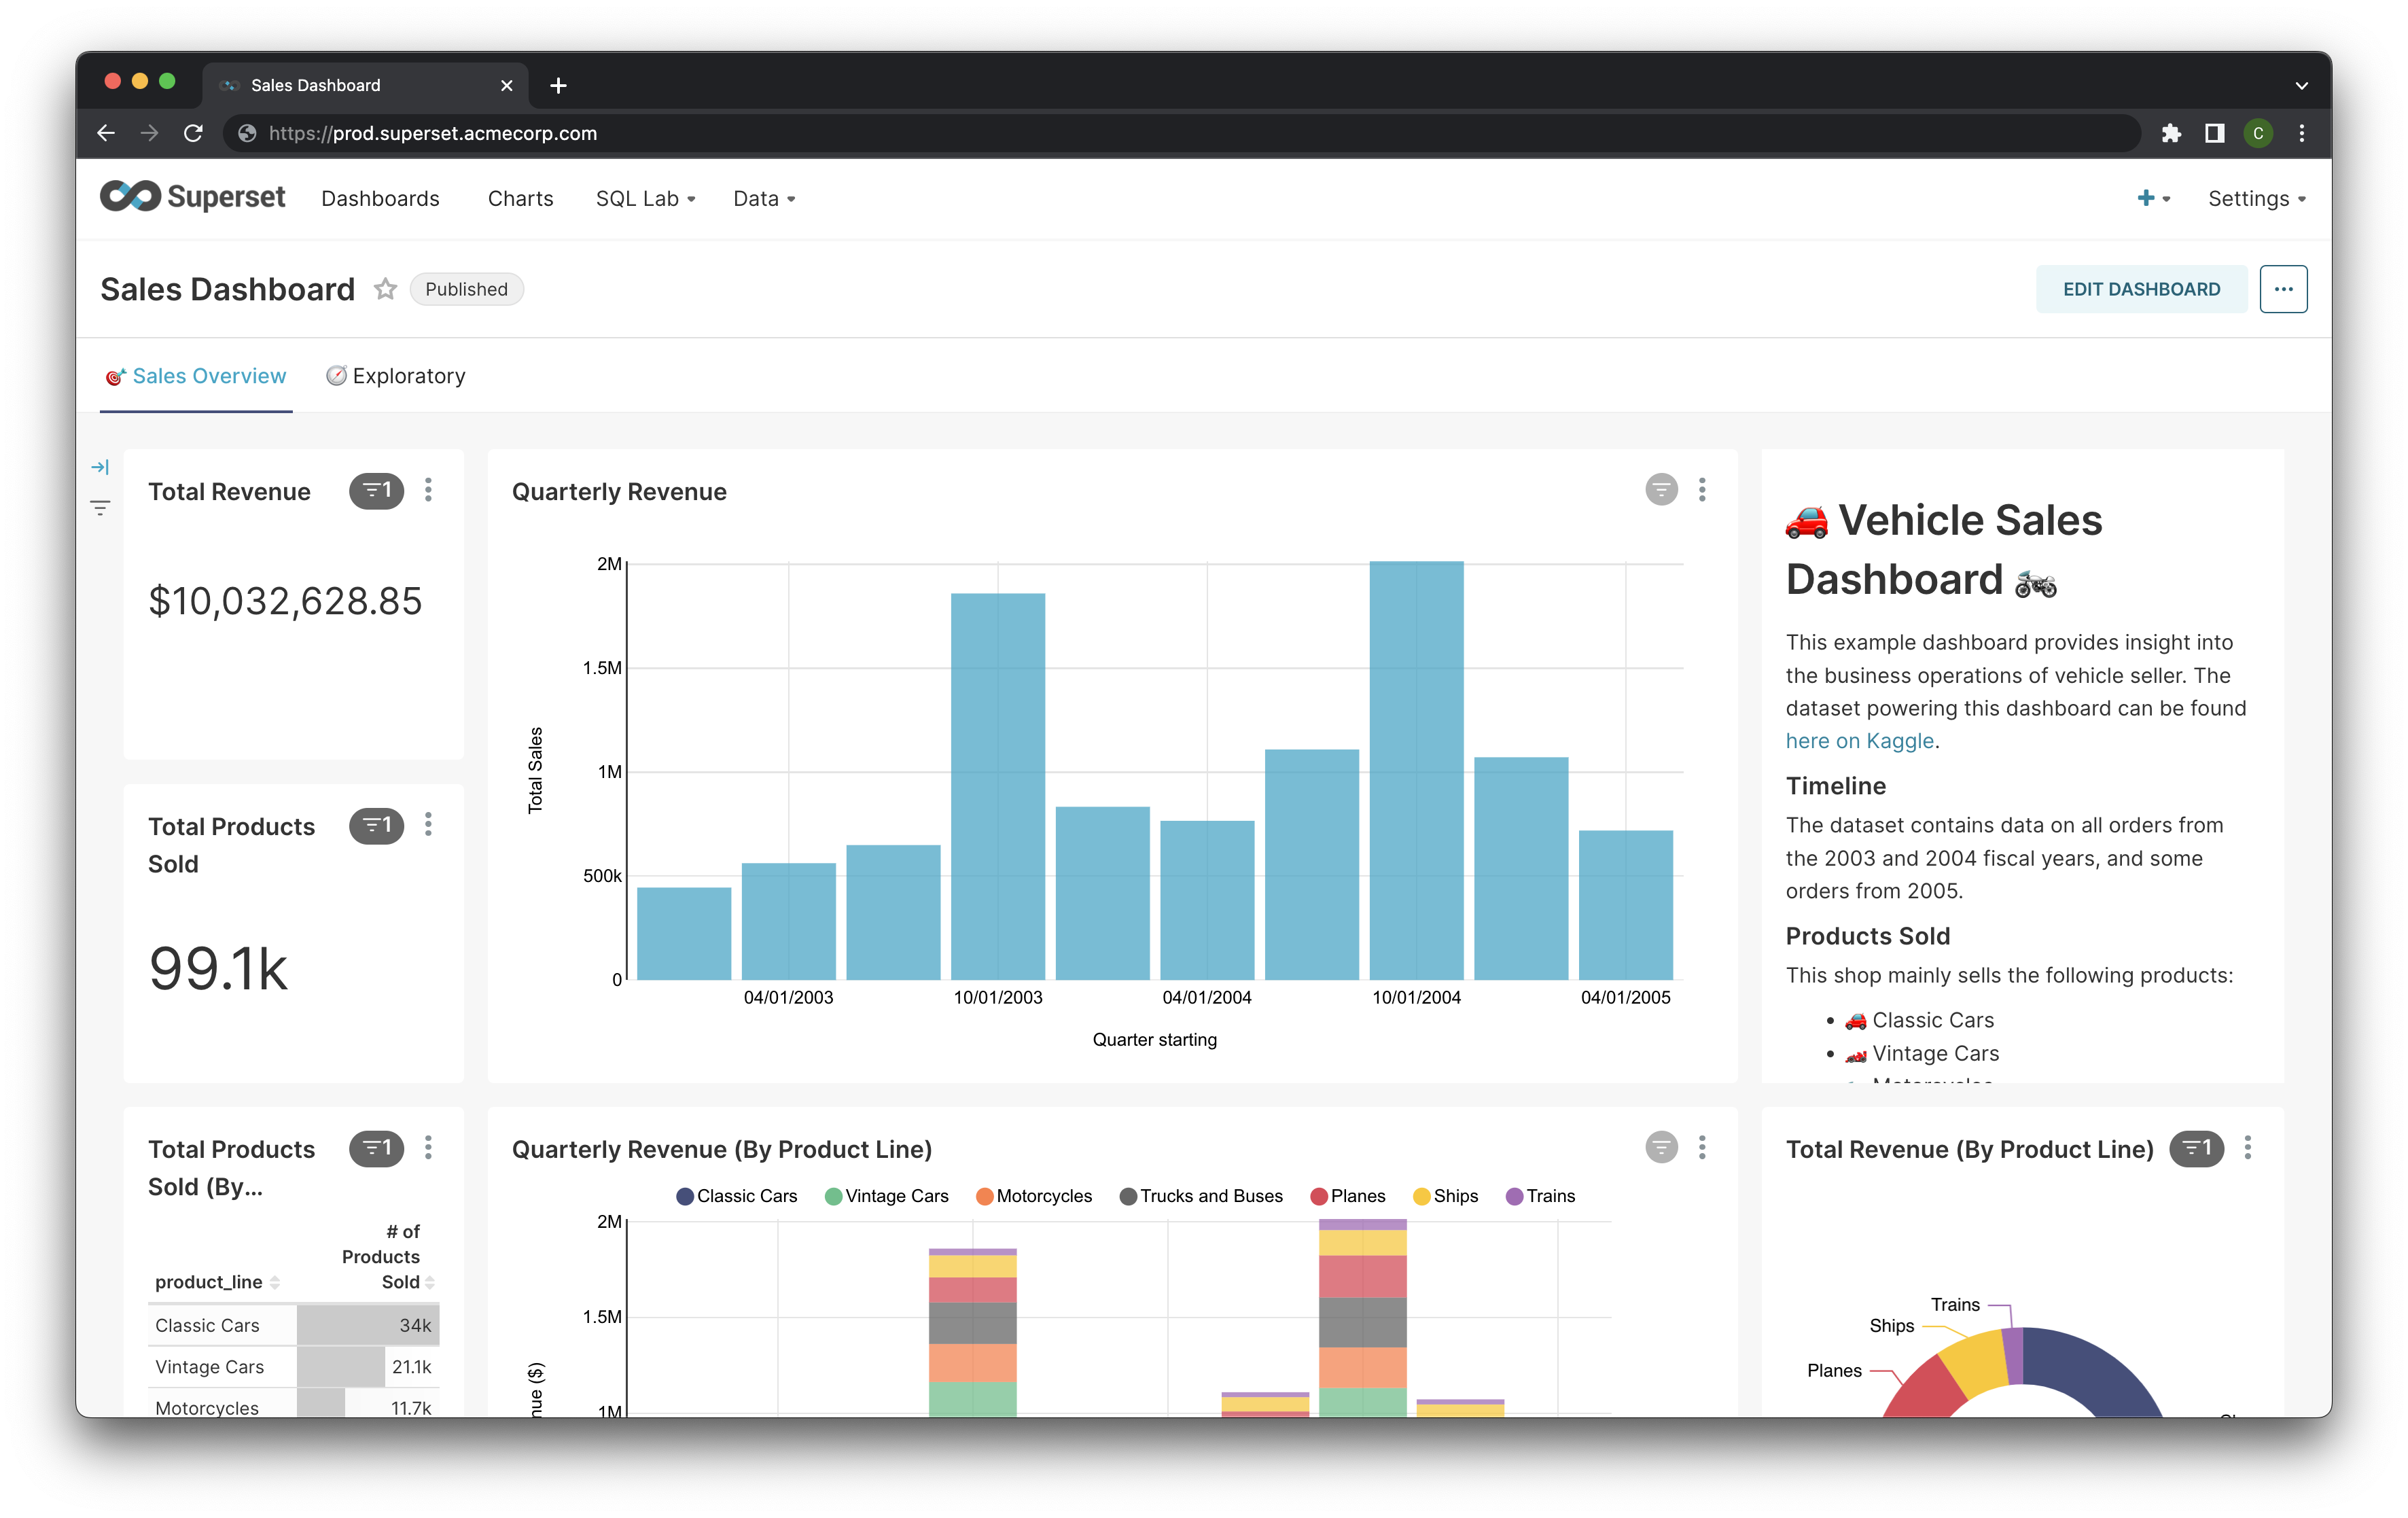The width and height of the screenshot is (2408, 1518).
Task: Open the dashboard three-dots actions menu
Action: pyautogui.click(x=2283, y=289)
